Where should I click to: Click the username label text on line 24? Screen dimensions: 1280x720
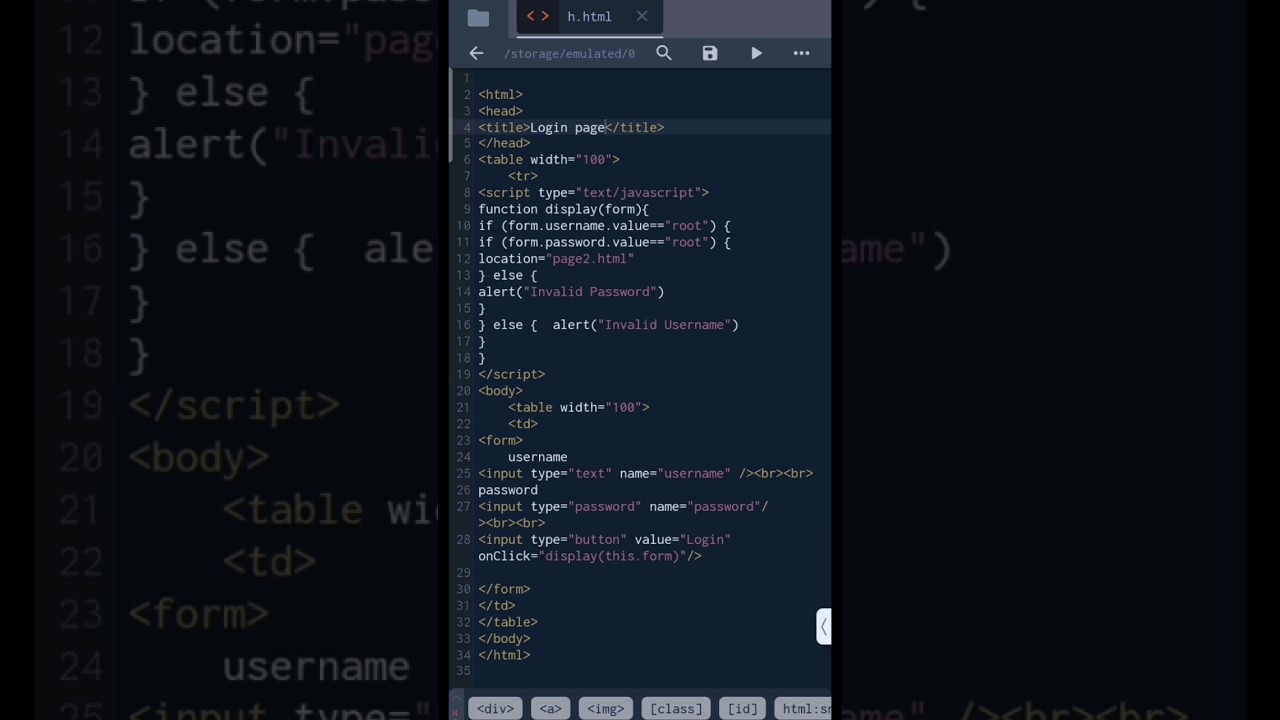(x=537, y=457)
